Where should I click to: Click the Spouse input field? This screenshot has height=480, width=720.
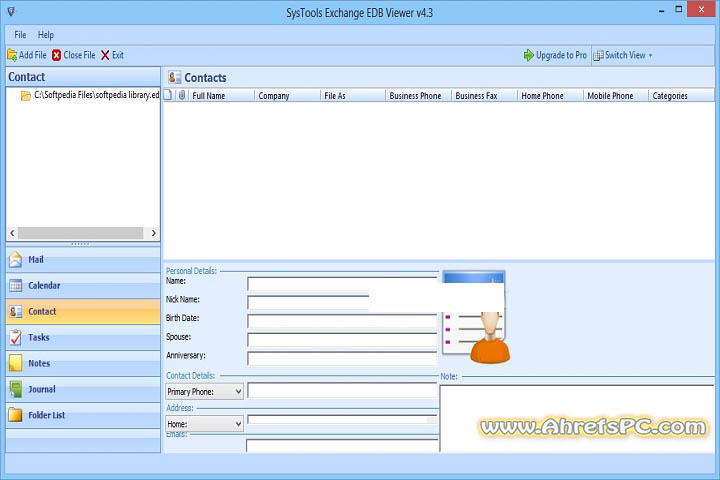pos(342,340)
